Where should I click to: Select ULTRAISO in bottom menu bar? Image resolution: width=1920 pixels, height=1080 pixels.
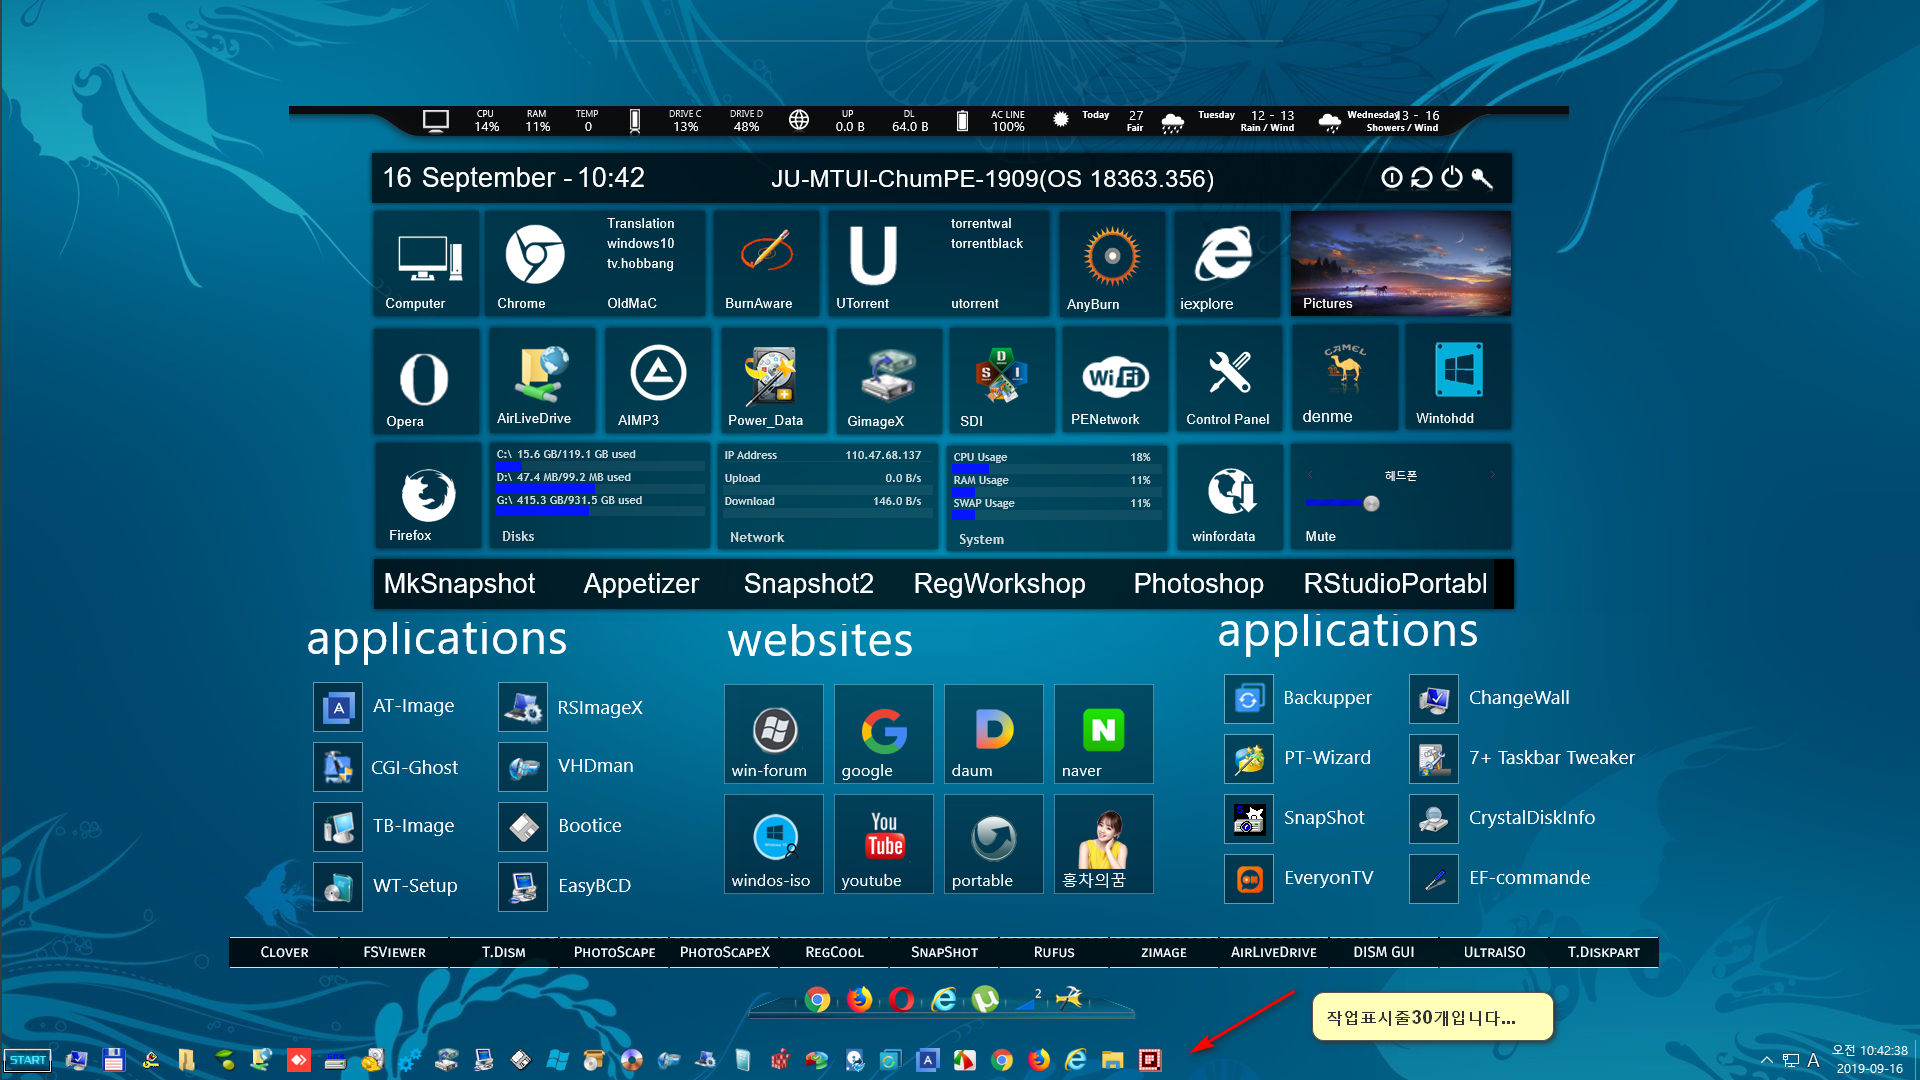(x=1494, y=952)
